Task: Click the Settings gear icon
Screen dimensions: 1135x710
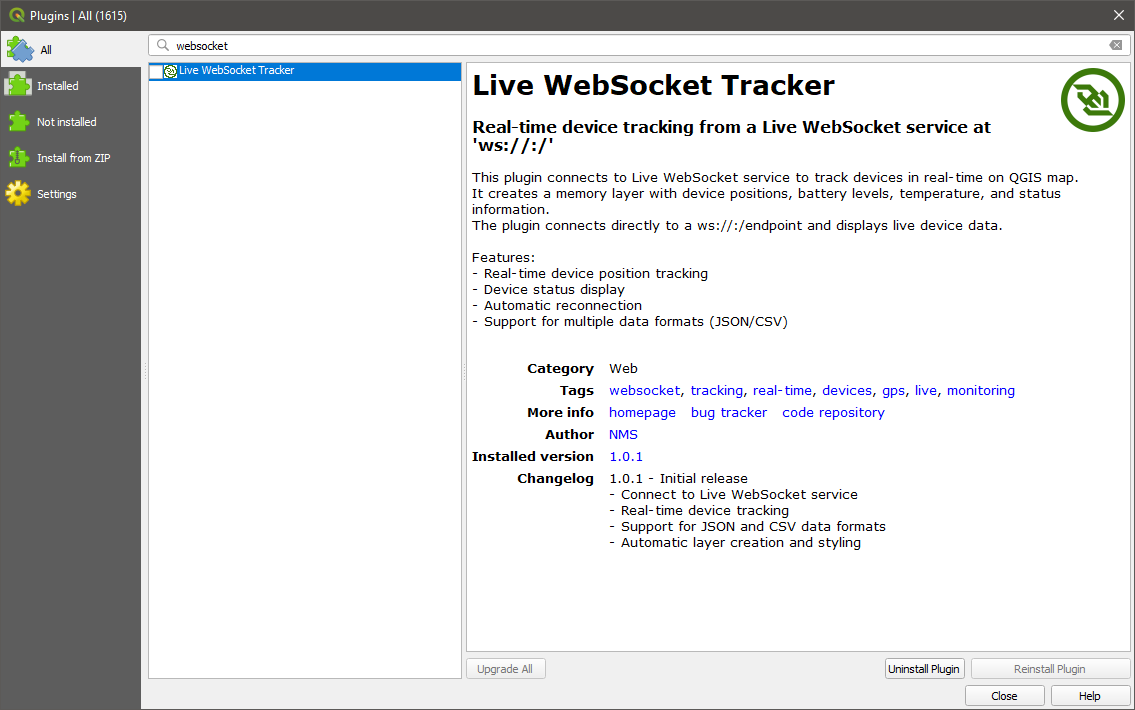Action: tap(18, 193)
